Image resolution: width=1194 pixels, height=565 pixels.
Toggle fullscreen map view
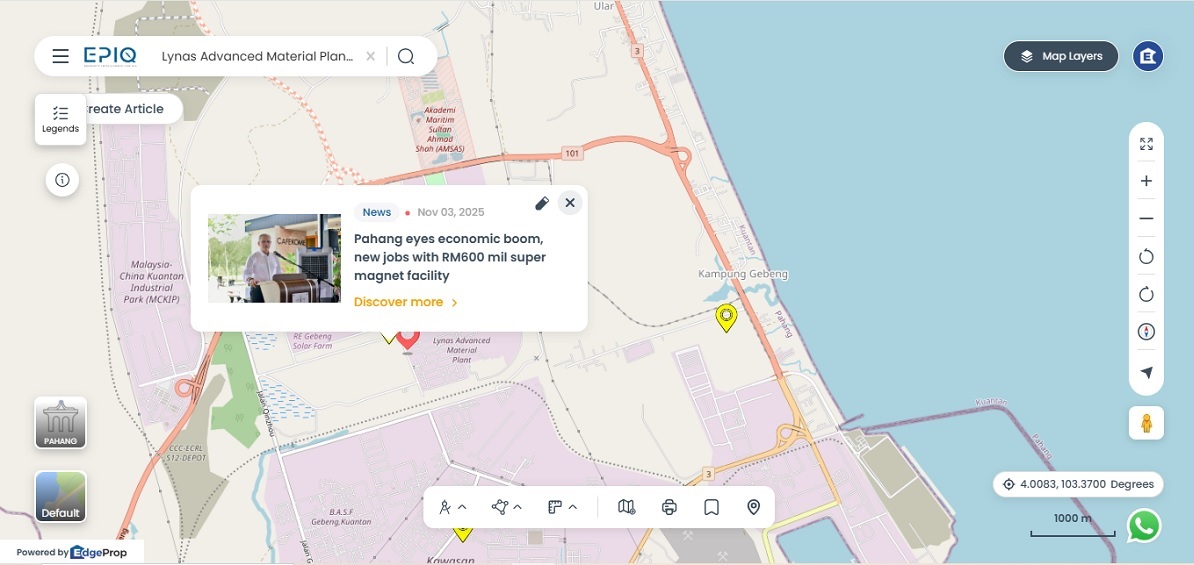coord(1146,144)
